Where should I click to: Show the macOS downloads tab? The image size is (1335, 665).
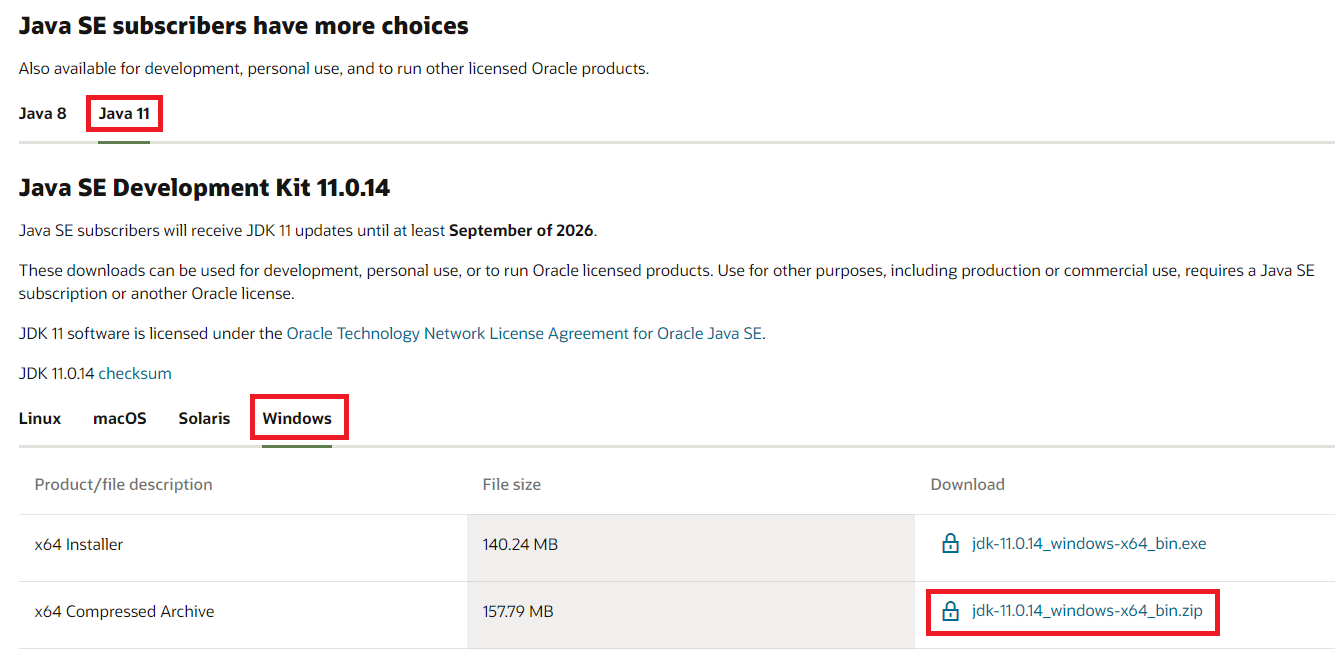click(x=120, y=418)
